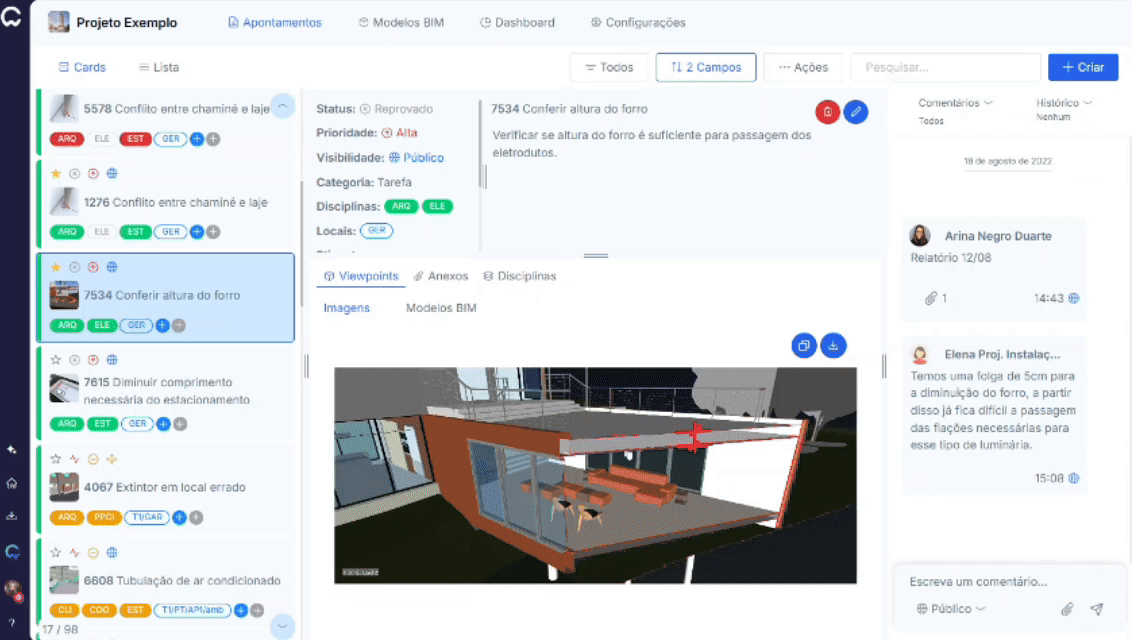Expand the Comentários filter dropdown
The width and height of the screenshot is (1132, 640).
[955, 103]
